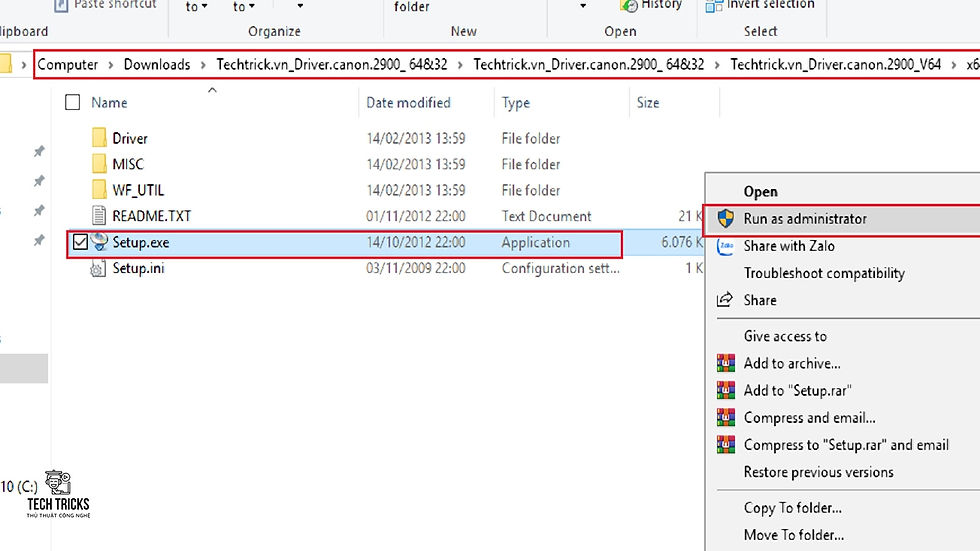Image resolution: width=980 pixels, height=551 pixels.
Task: Click Invert selection in the ribbon
Action: 771,5
